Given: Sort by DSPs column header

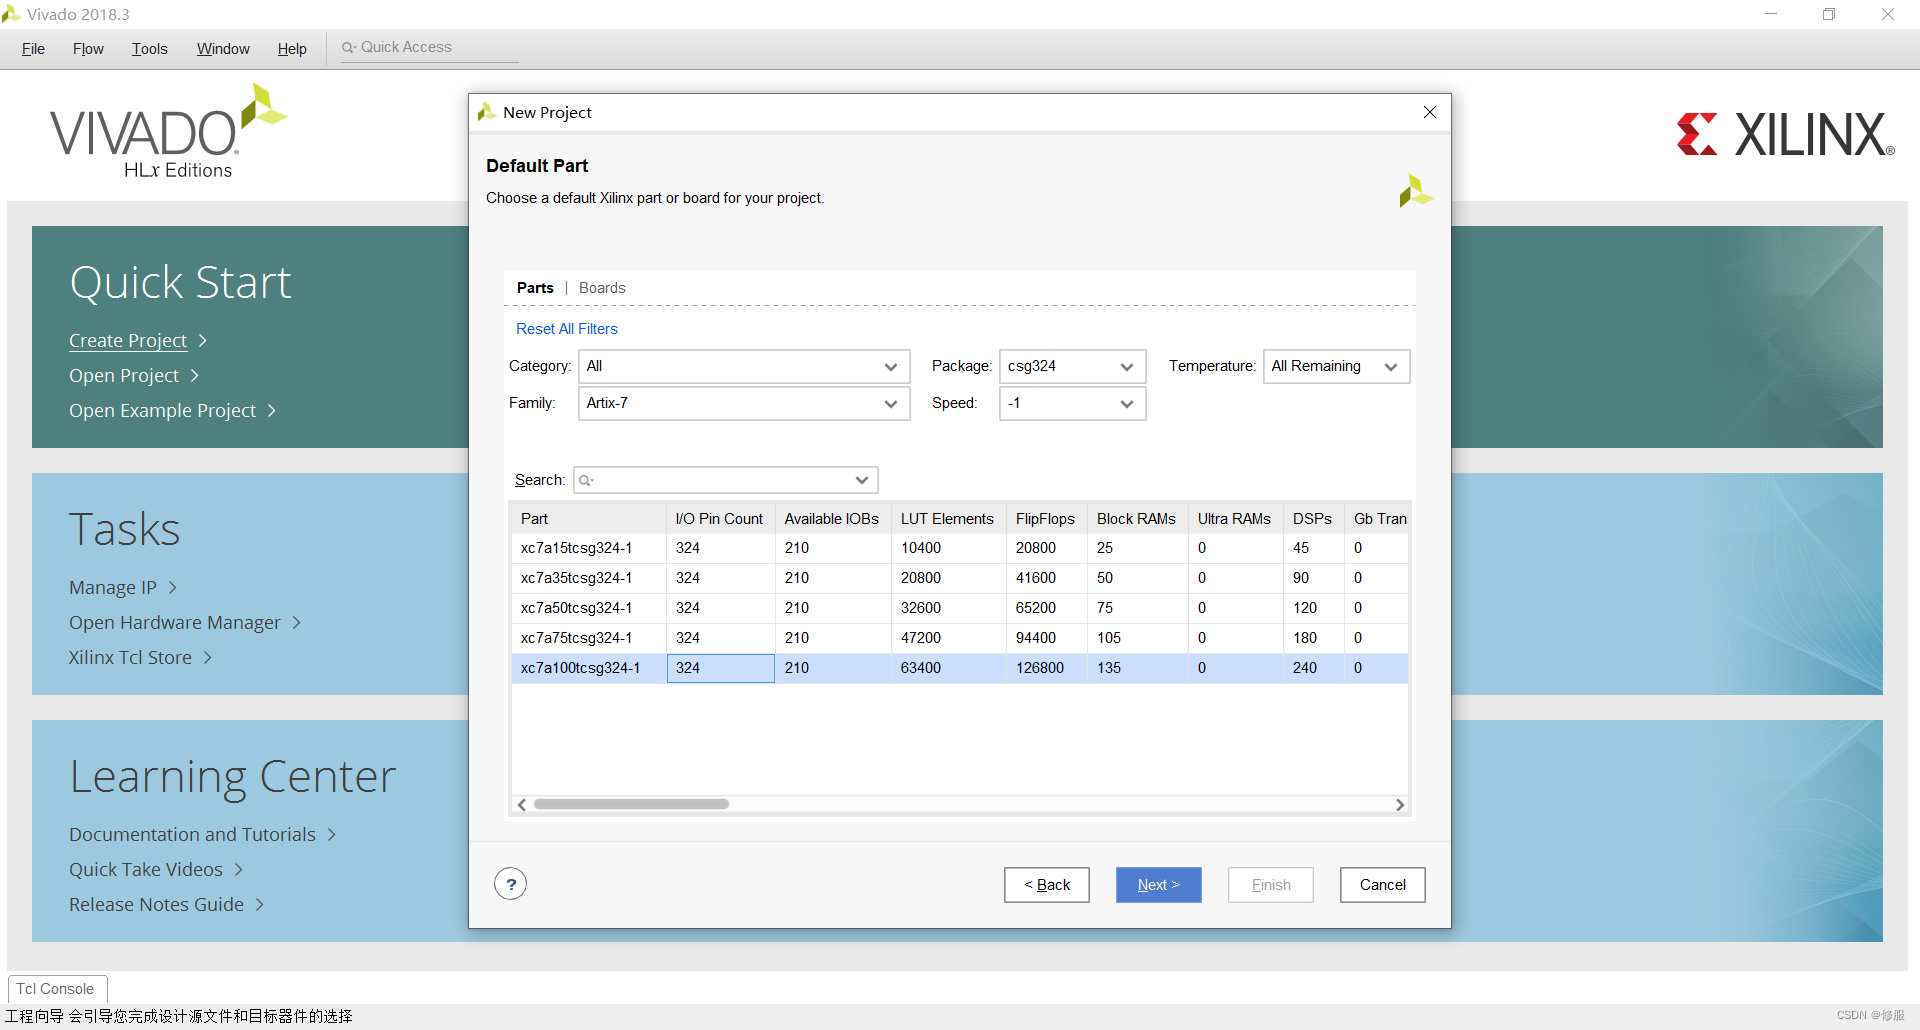Looking at the screenshot, I should (1313, 519).
